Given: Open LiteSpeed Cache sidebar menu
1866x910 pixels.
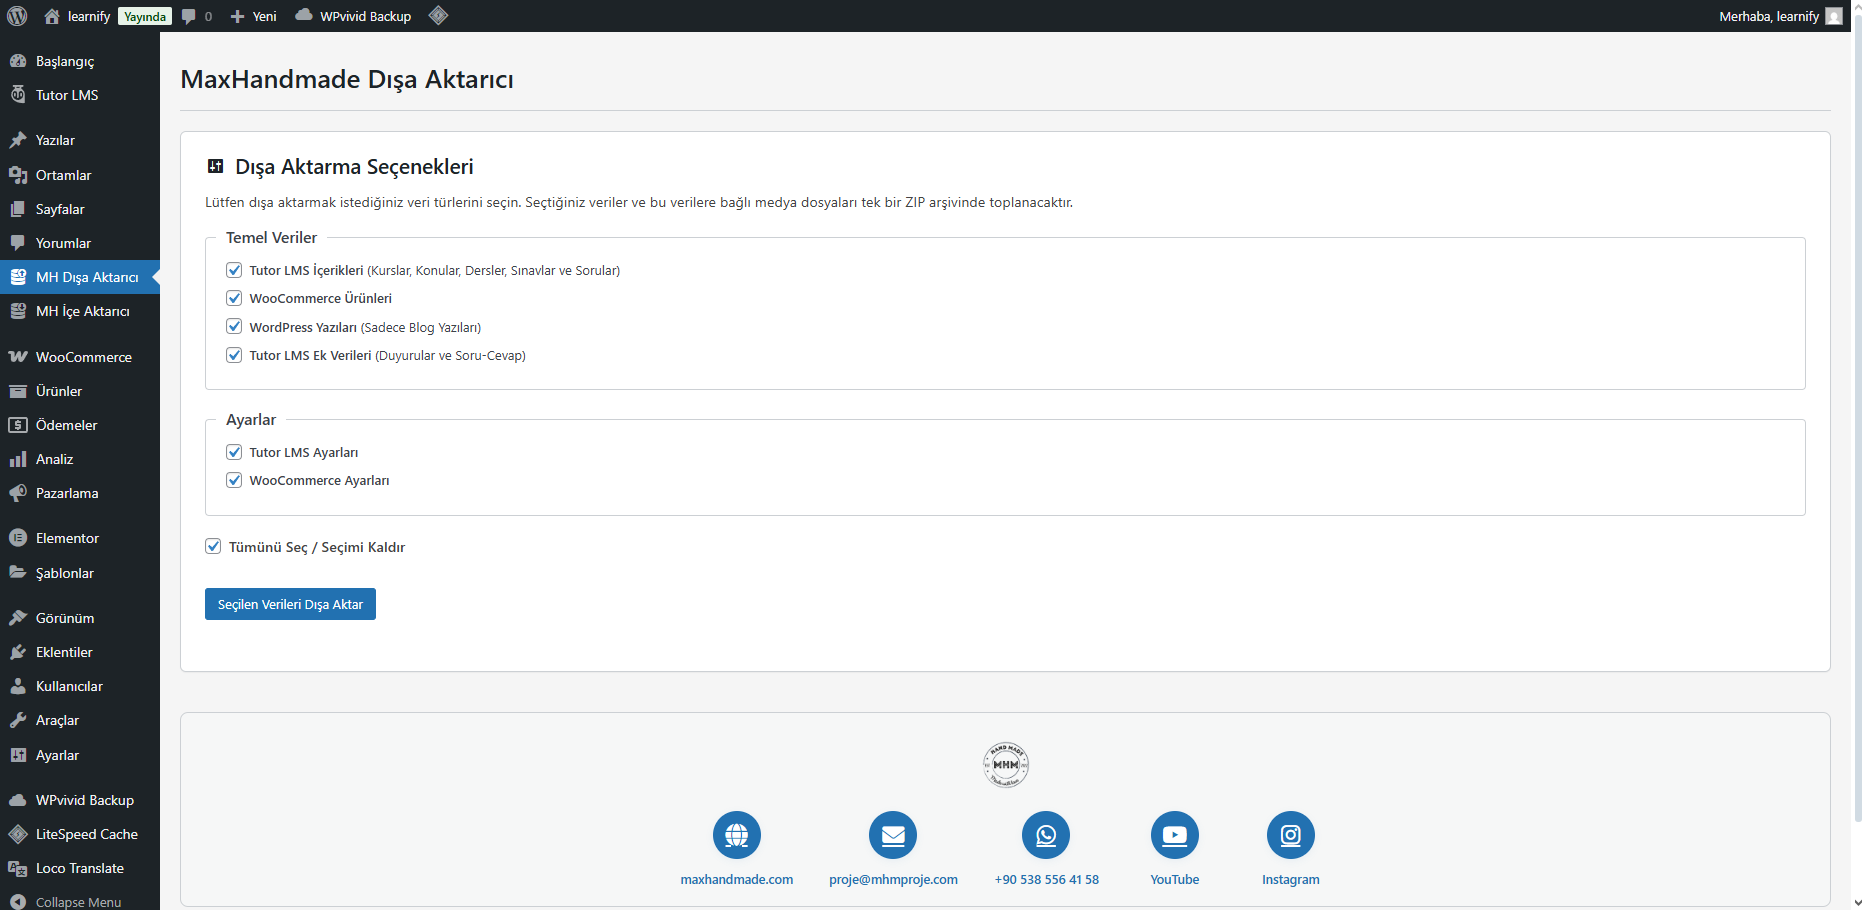Looking at the screenshot, I should point(80,834).
